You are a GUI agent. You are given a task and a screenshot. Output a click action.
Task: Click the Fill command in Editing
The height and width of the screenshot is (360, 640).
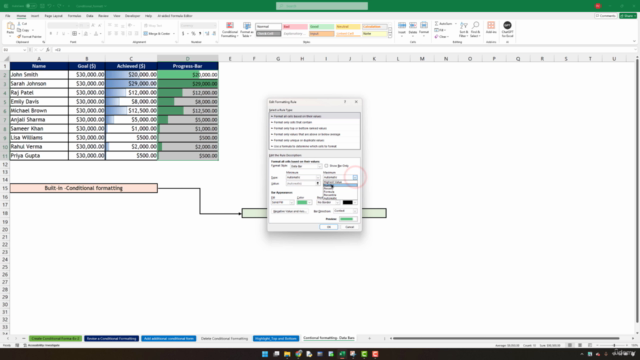(x=440, y=30)
